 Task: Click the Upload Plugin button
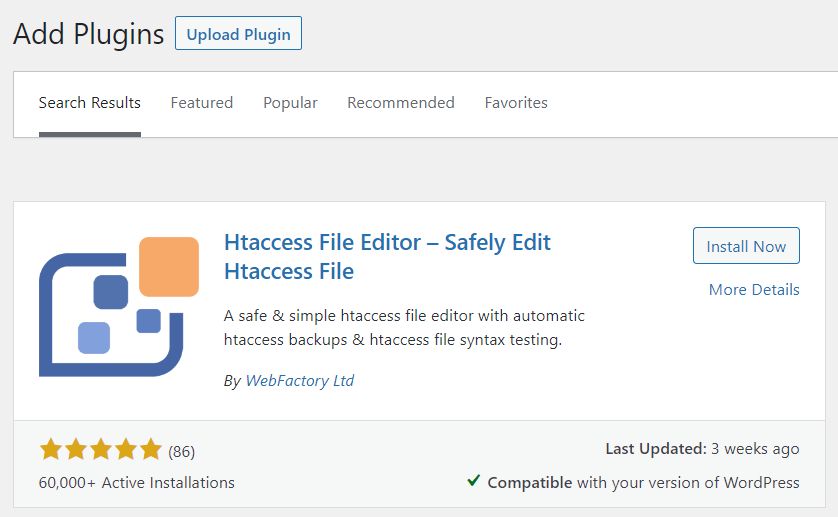click(x=238, y=33)
